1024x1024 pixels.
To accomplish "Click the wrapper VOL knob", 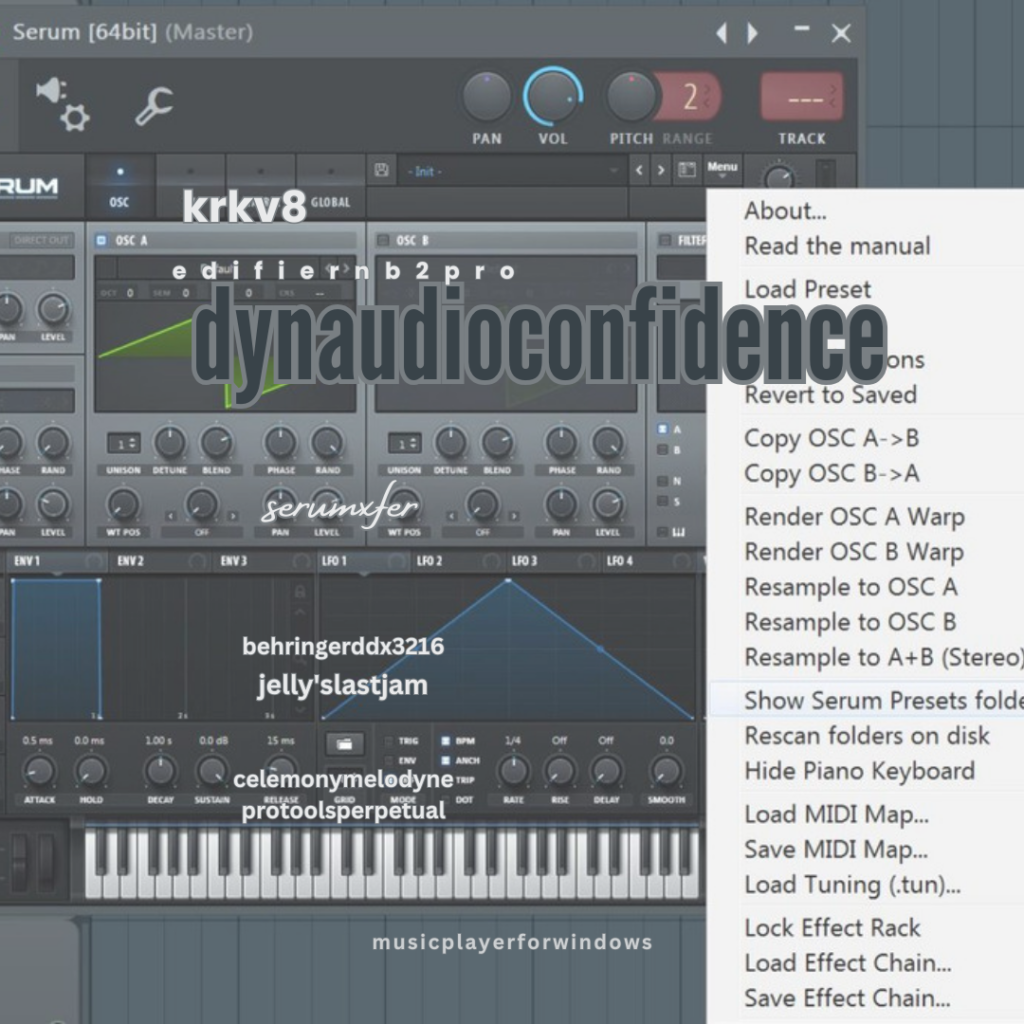I will pos(552,97).
